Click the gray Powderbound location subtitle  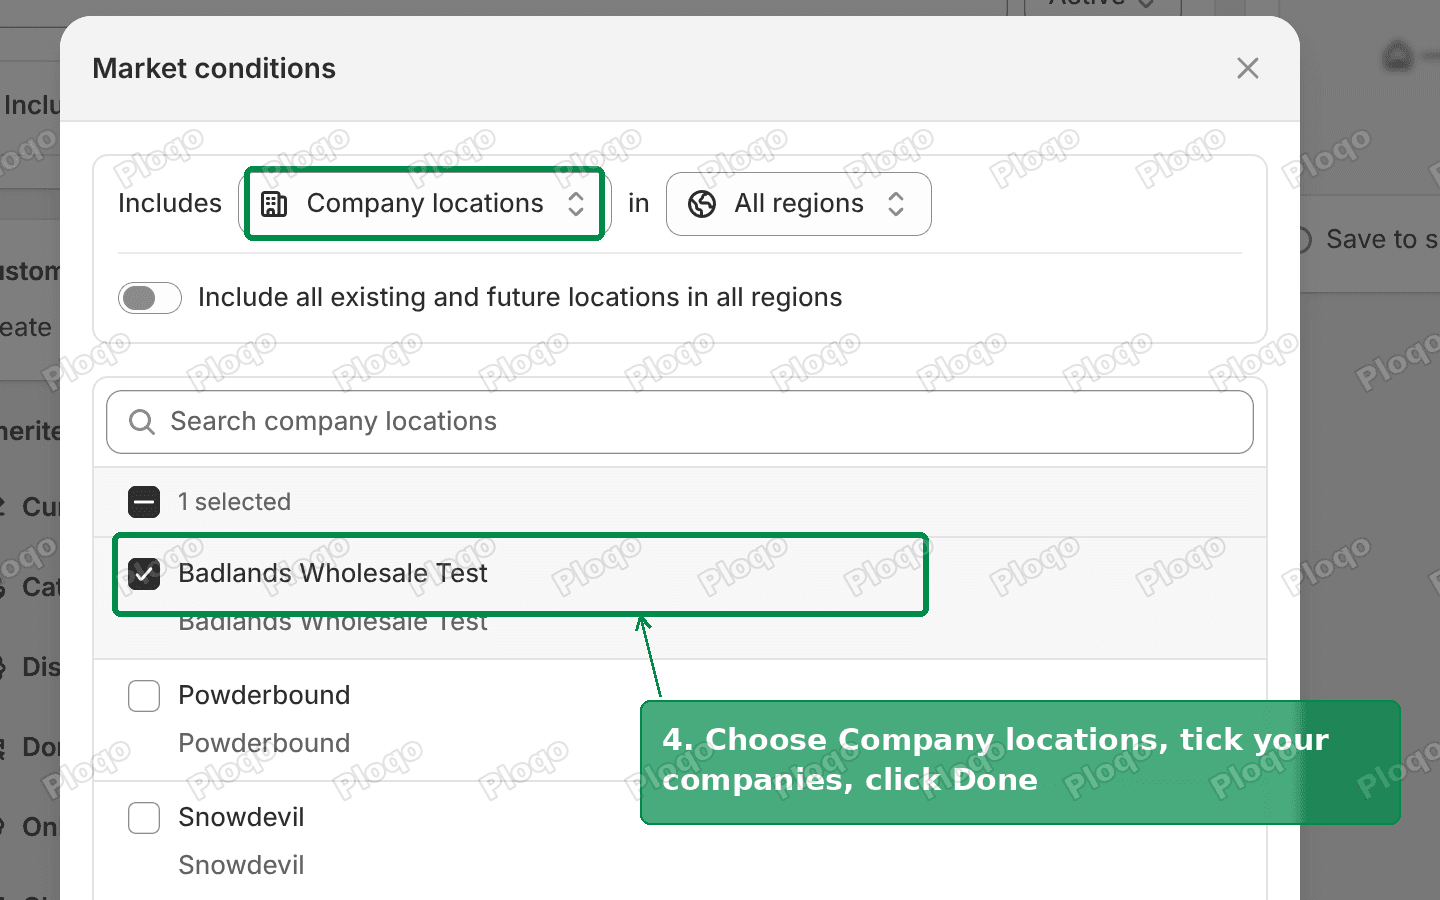click(264, 743)
